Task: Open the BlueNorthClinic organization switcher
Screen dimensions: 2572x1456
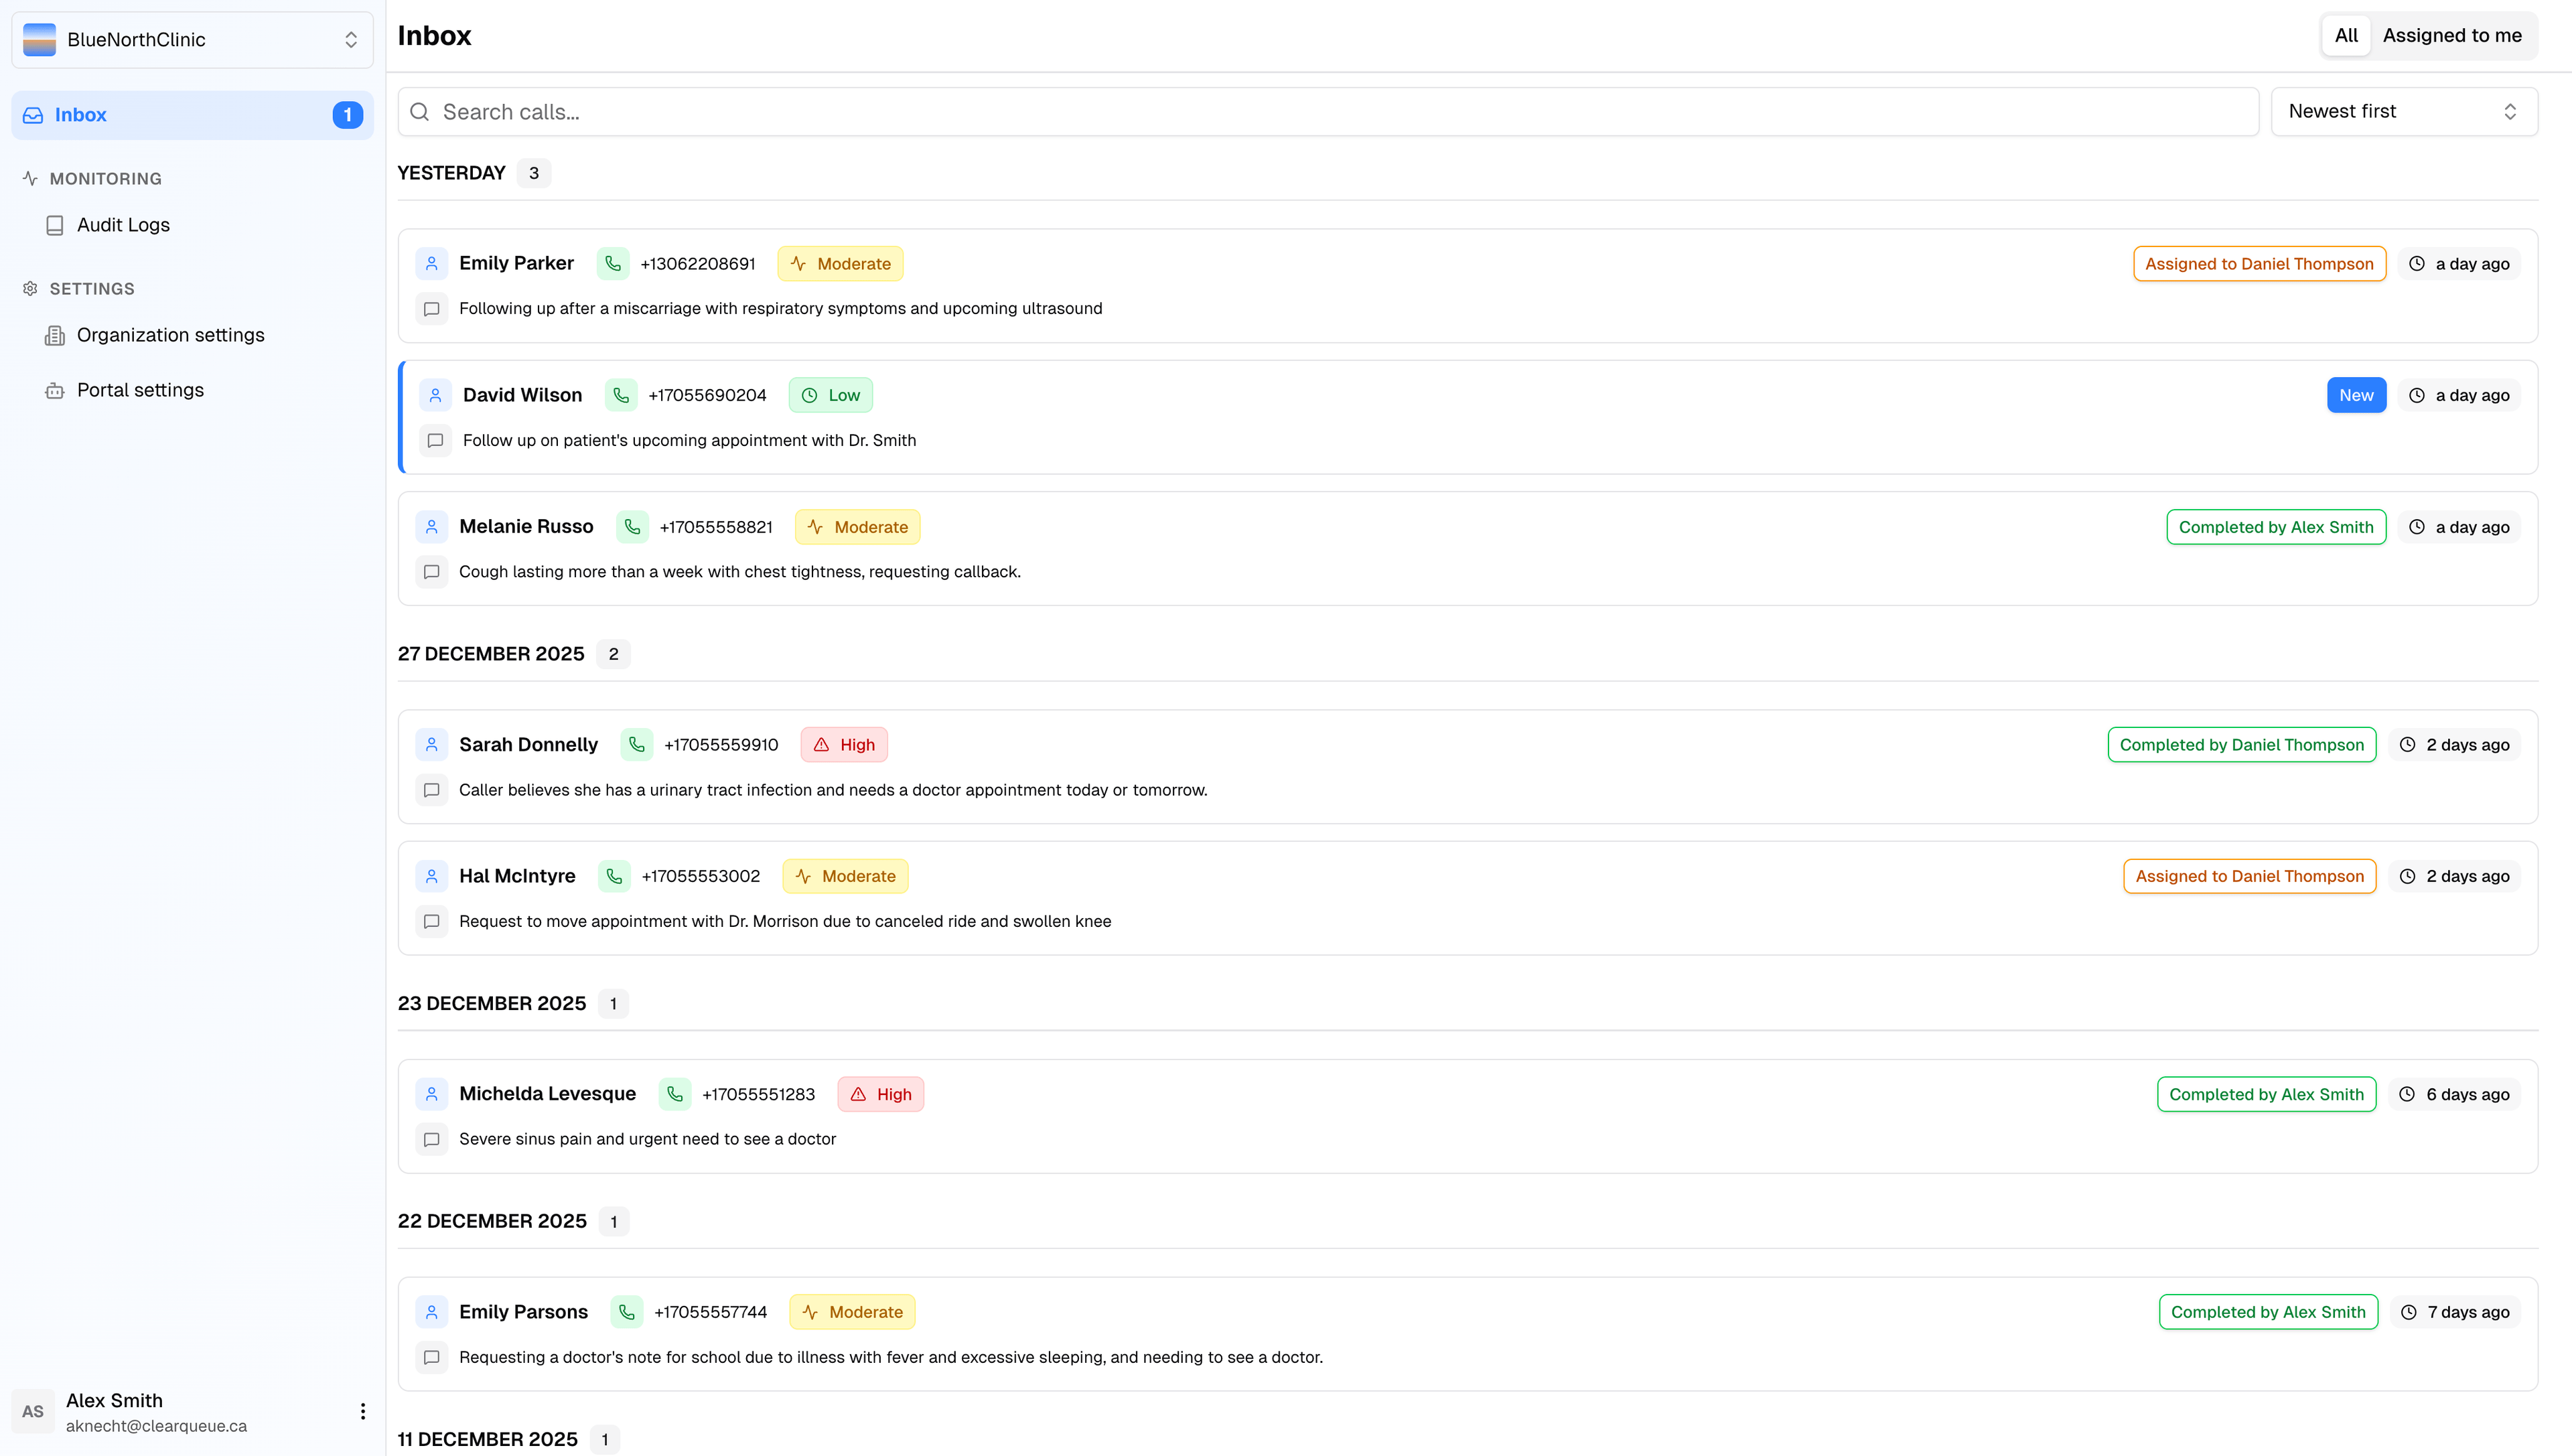Action: click(192, 40)
